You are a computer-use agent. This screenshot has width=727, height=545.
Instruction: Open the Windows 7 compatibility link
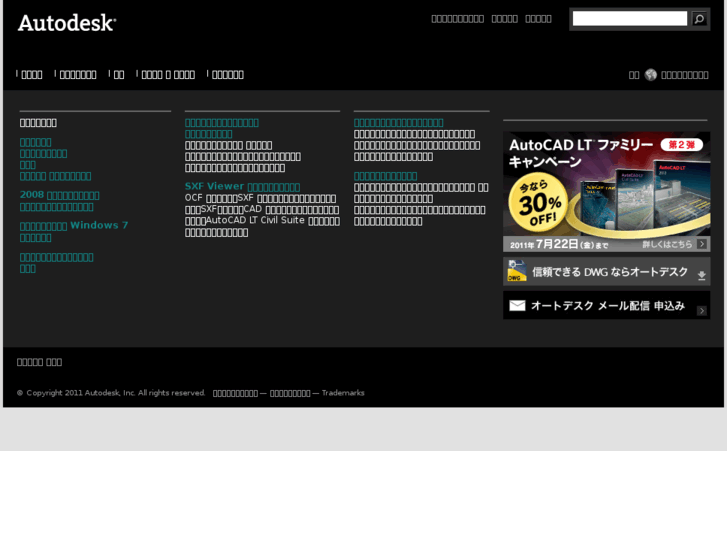pyautogui.click(x=74, y=231)
